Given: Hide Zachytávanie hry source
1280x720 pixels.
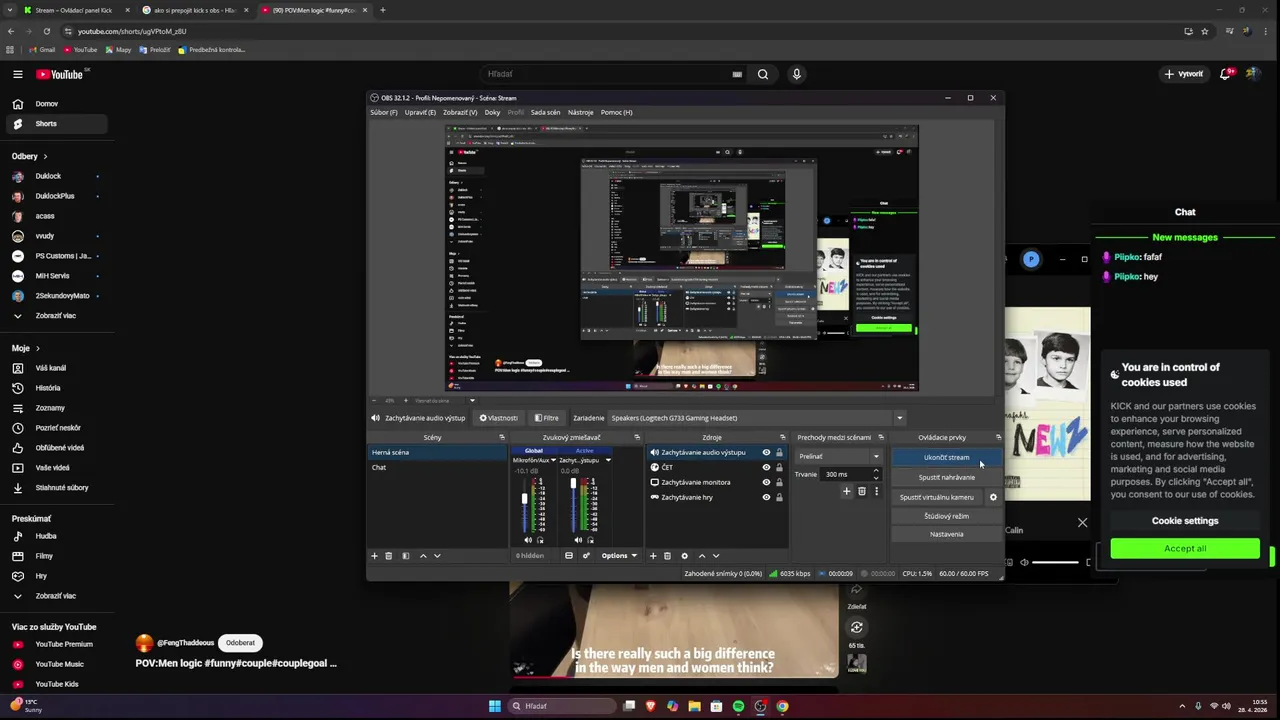Looking at the screenshot, I should (x=767, y=497).
